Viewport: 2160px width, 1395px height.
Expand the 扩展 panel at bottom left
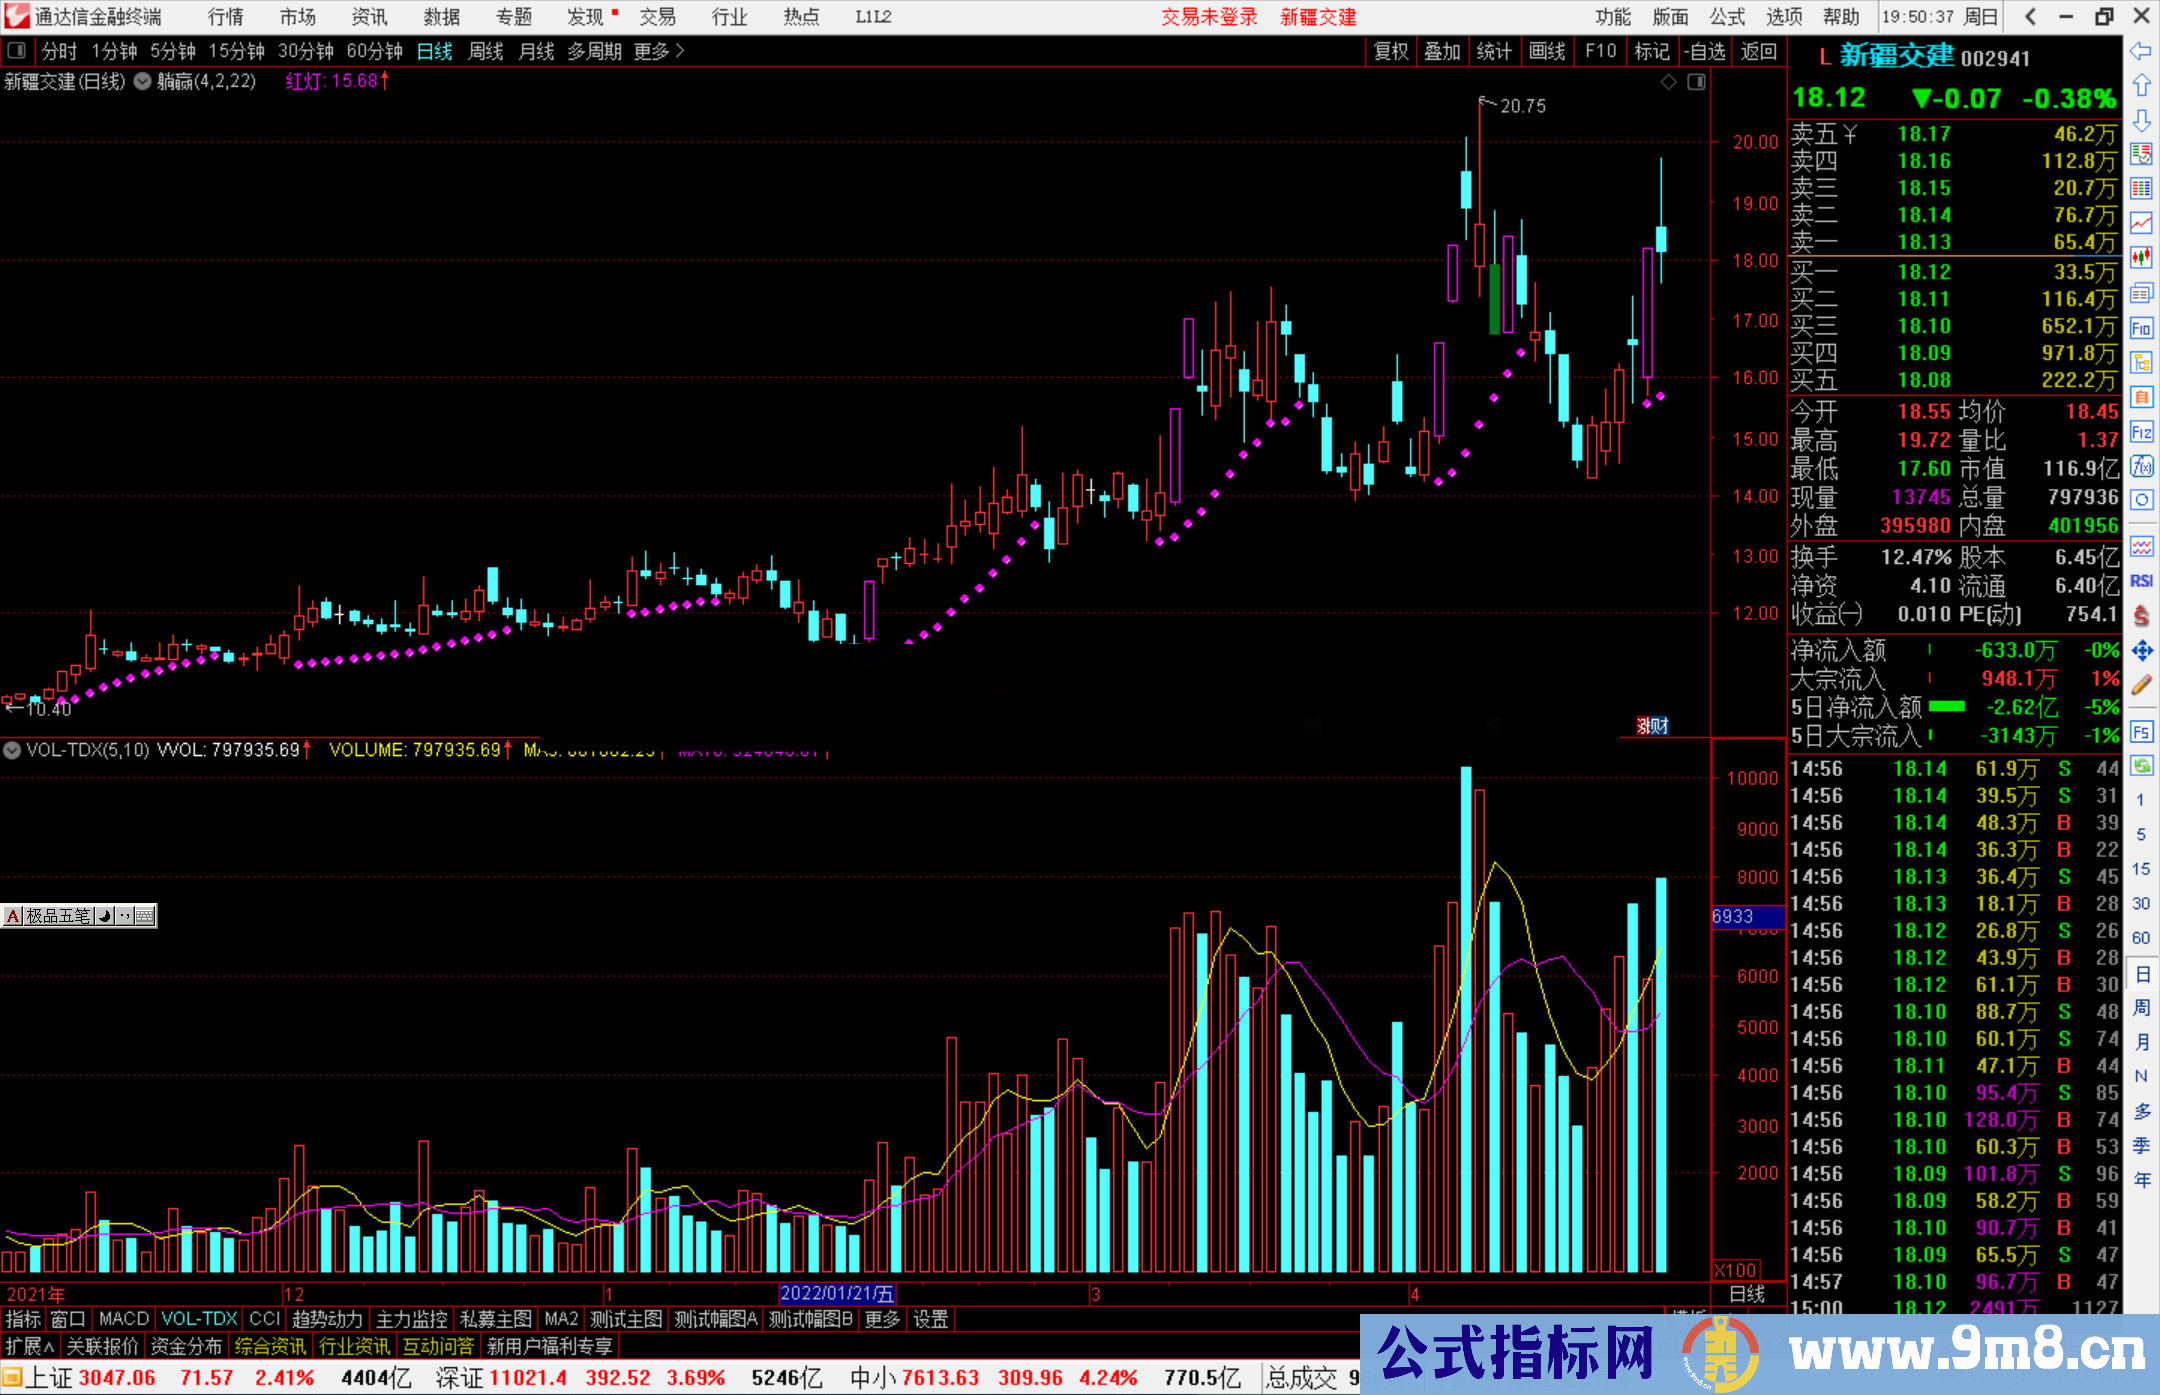point(30,1346)
